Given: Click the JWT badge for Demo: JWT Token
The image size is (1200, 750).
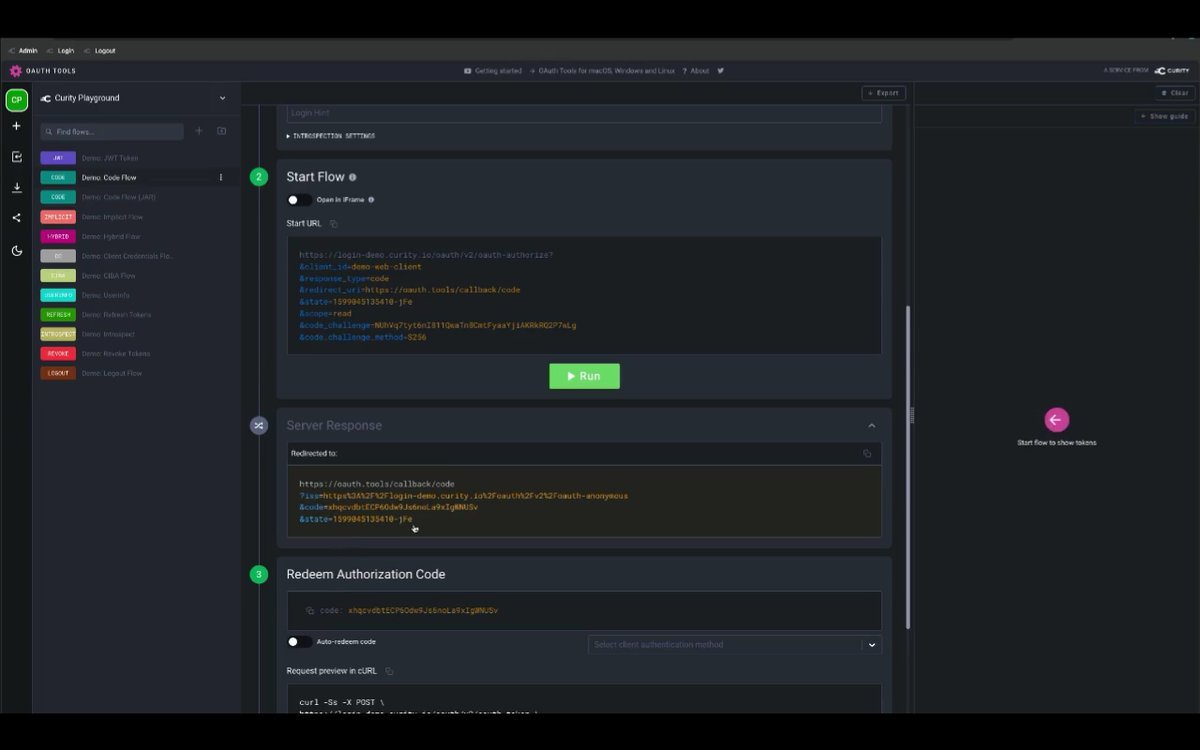Looking at the screenshot, I should (58, 158).
